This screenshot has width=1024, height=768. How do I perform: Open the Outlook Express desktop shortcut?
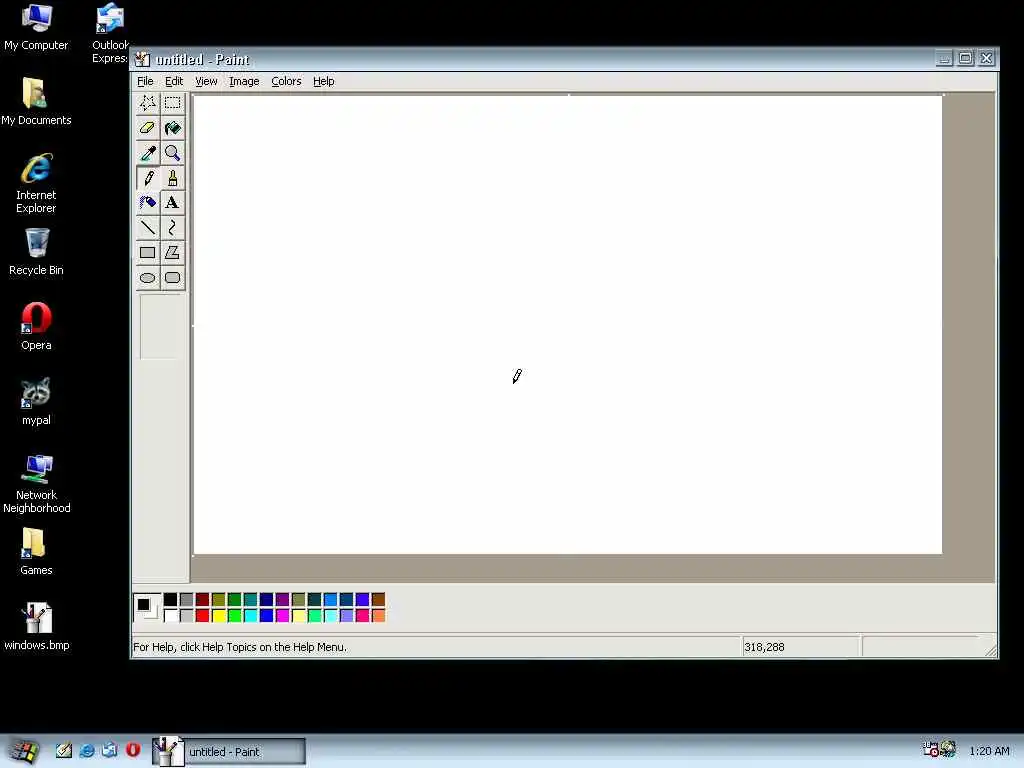tap(110, 33)
